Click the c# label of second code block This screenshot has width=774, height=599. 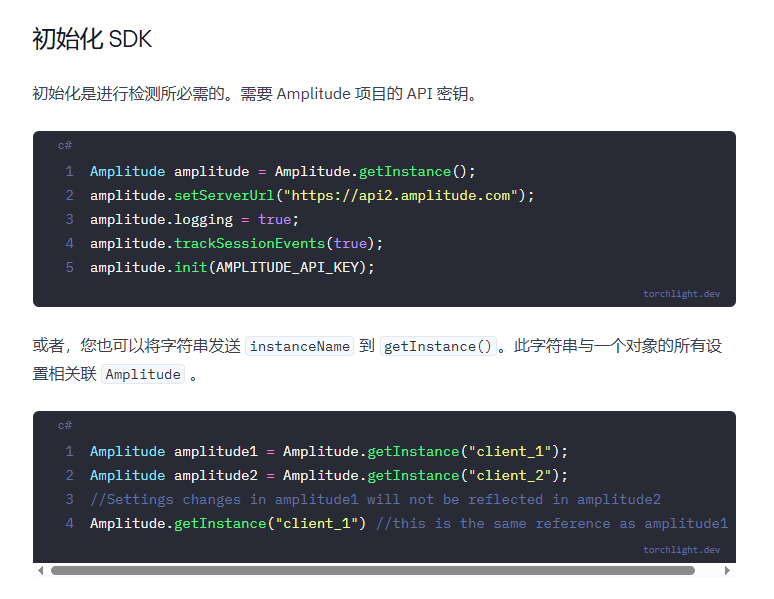tap(65, 425)
